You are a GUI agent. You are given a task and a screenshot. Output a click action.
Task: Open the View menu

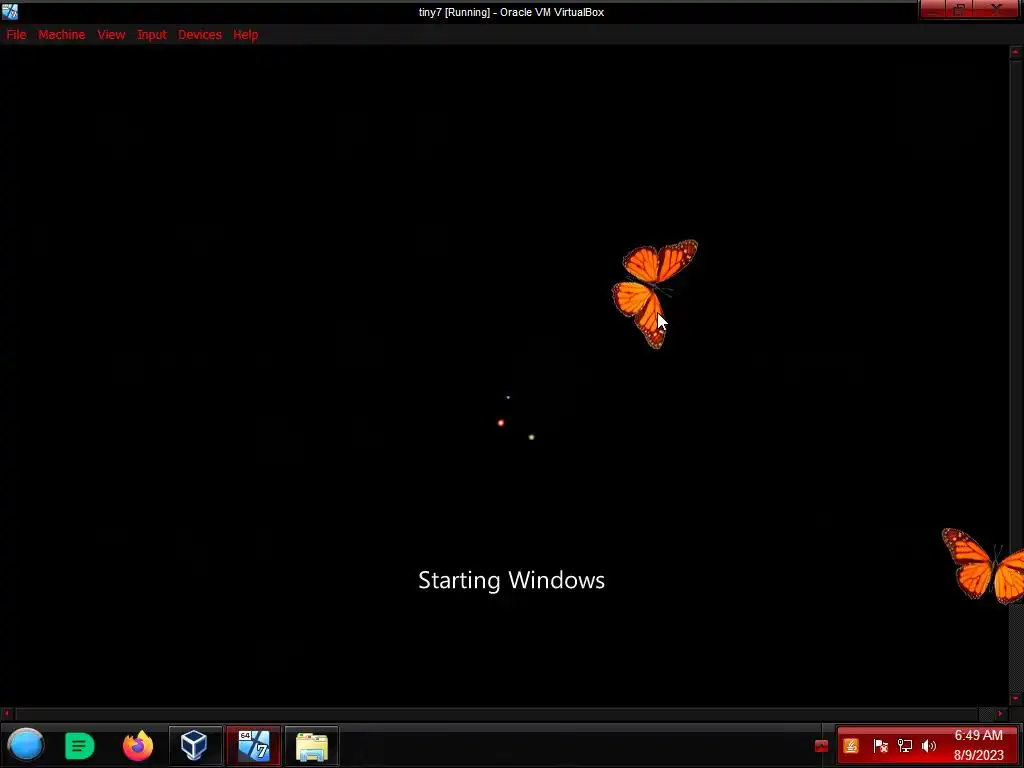point(111,35)
